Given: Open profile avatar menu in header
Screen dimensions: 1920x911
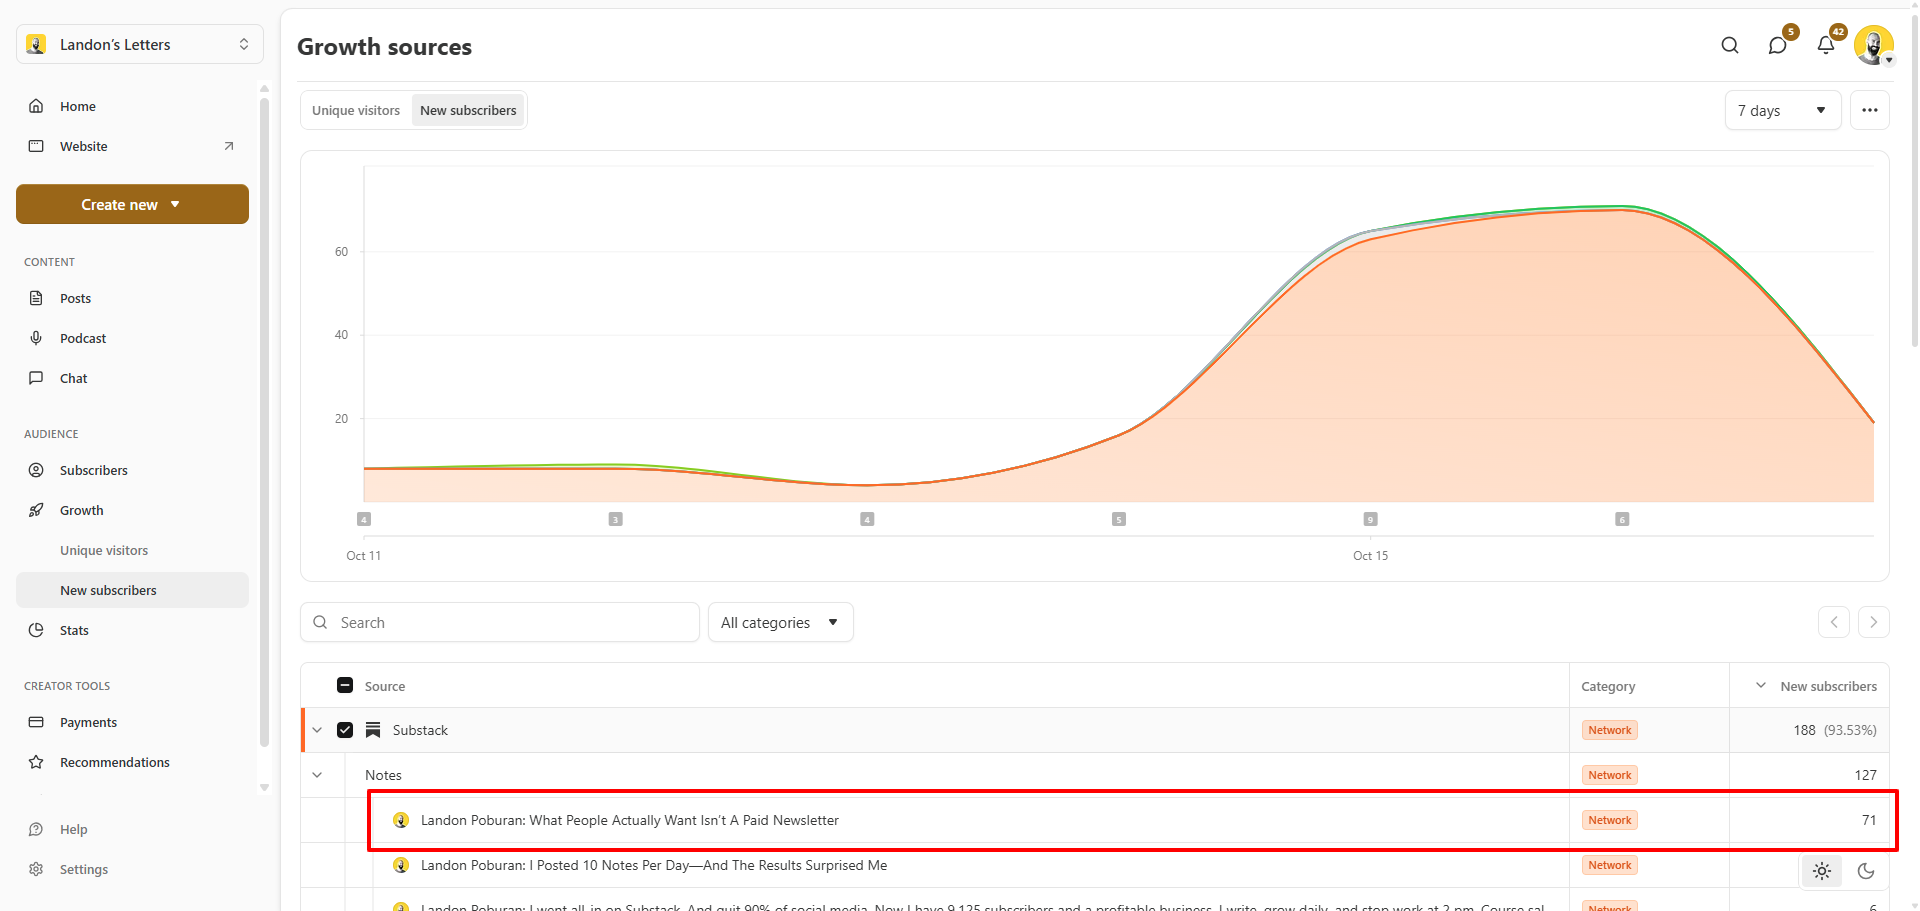Looking at the screenshot, I should (1873, 45).
